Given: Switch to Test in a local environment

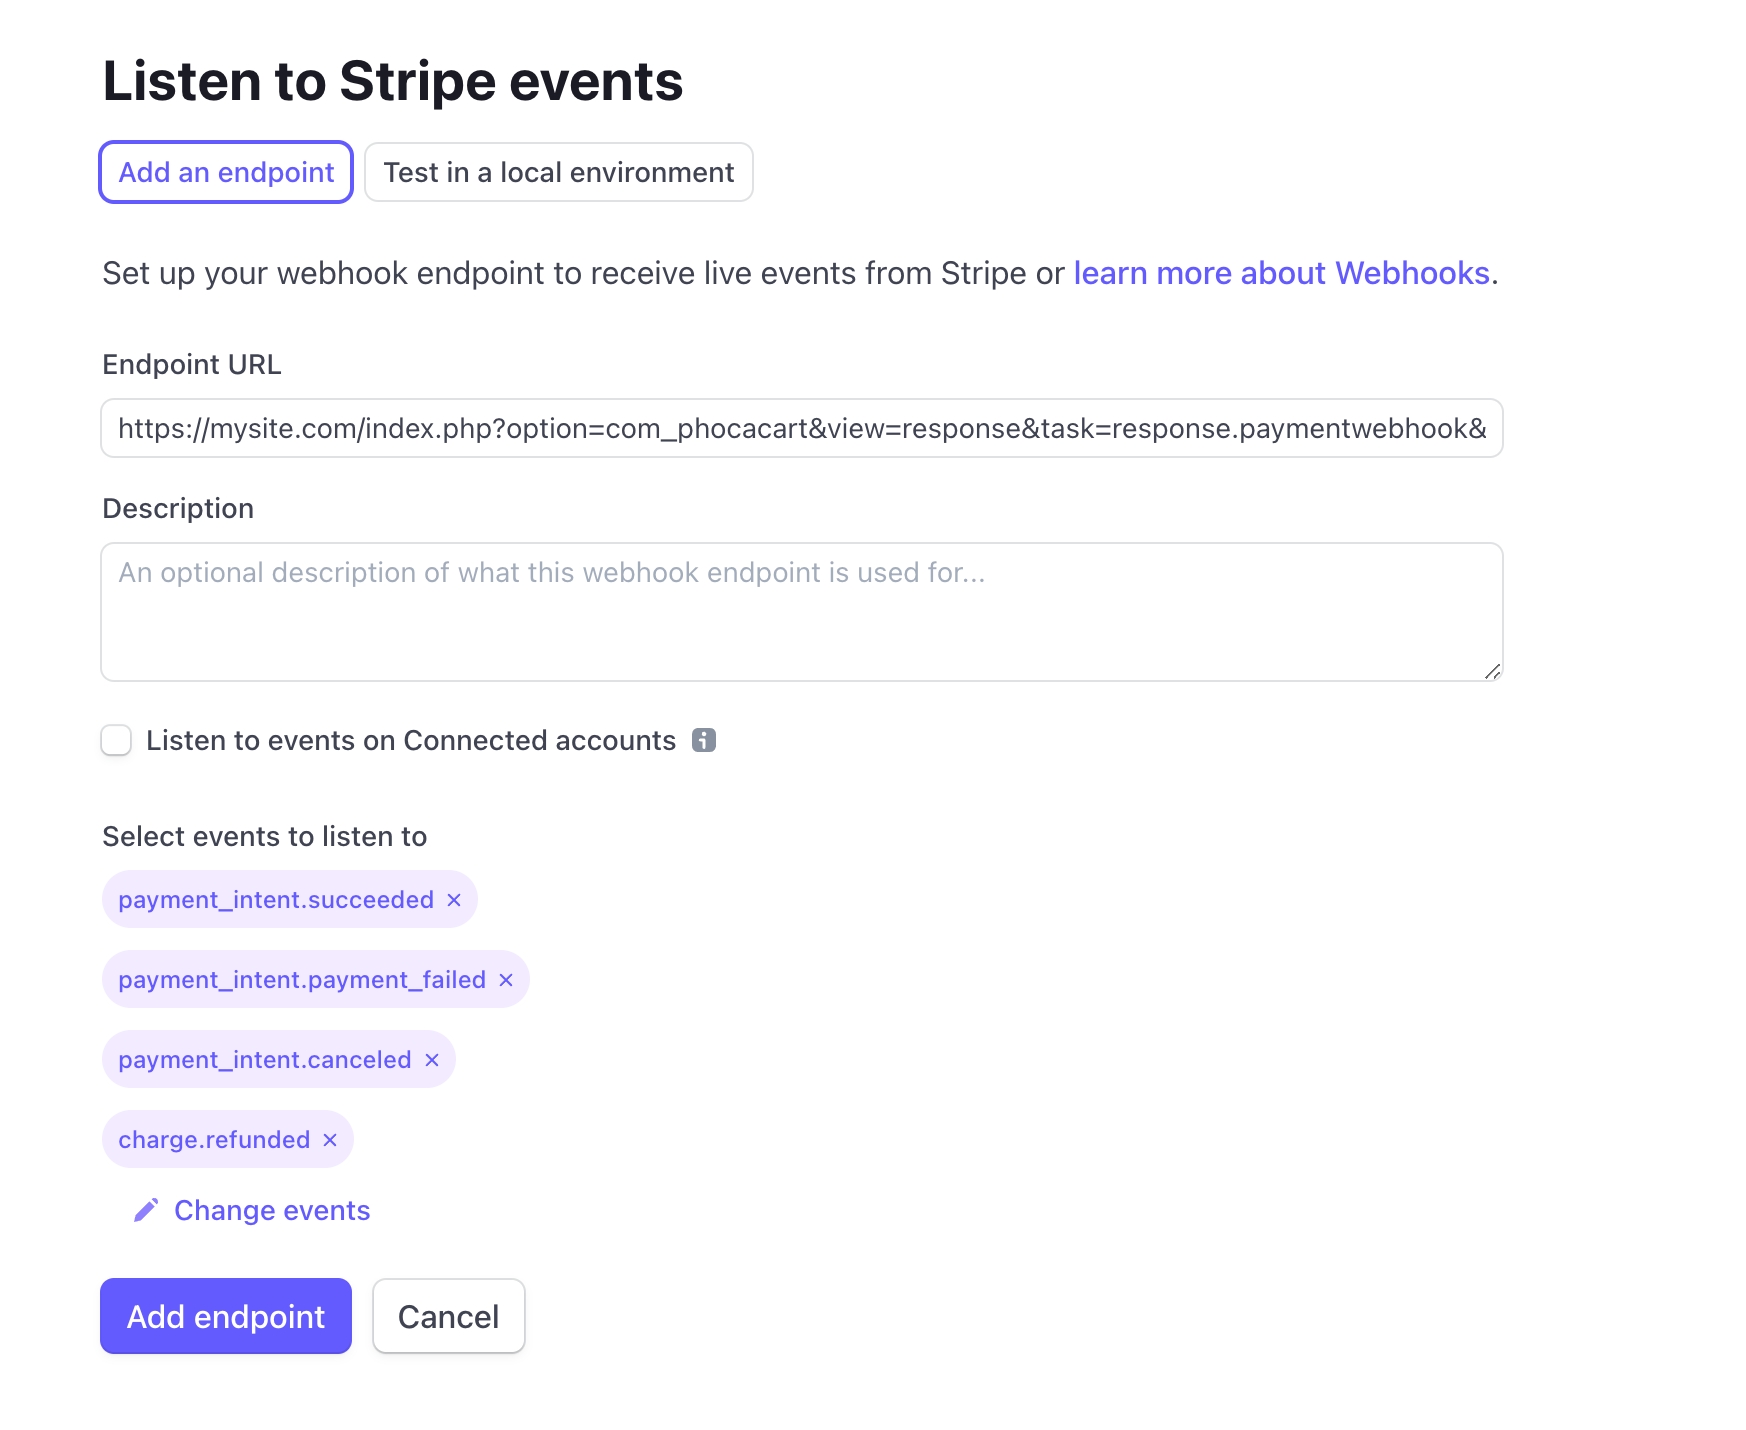Looking at the screenshot, I should [558, 172].
